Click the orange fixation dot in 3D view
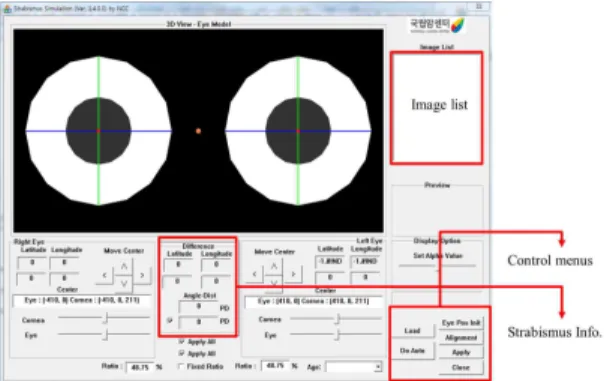604x381 pixels. [x=198, y=131]
